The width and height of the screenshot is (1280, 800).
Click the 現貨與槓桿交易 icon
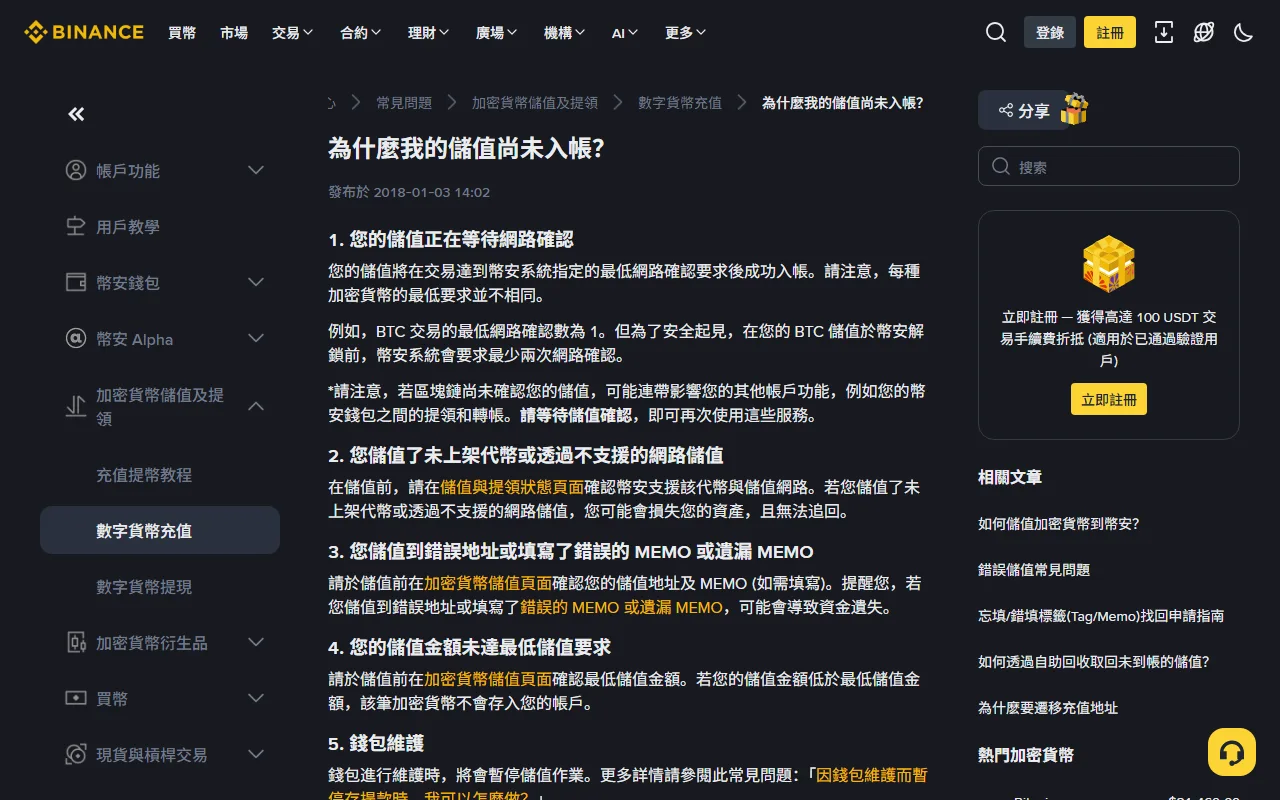pos(76,754)
